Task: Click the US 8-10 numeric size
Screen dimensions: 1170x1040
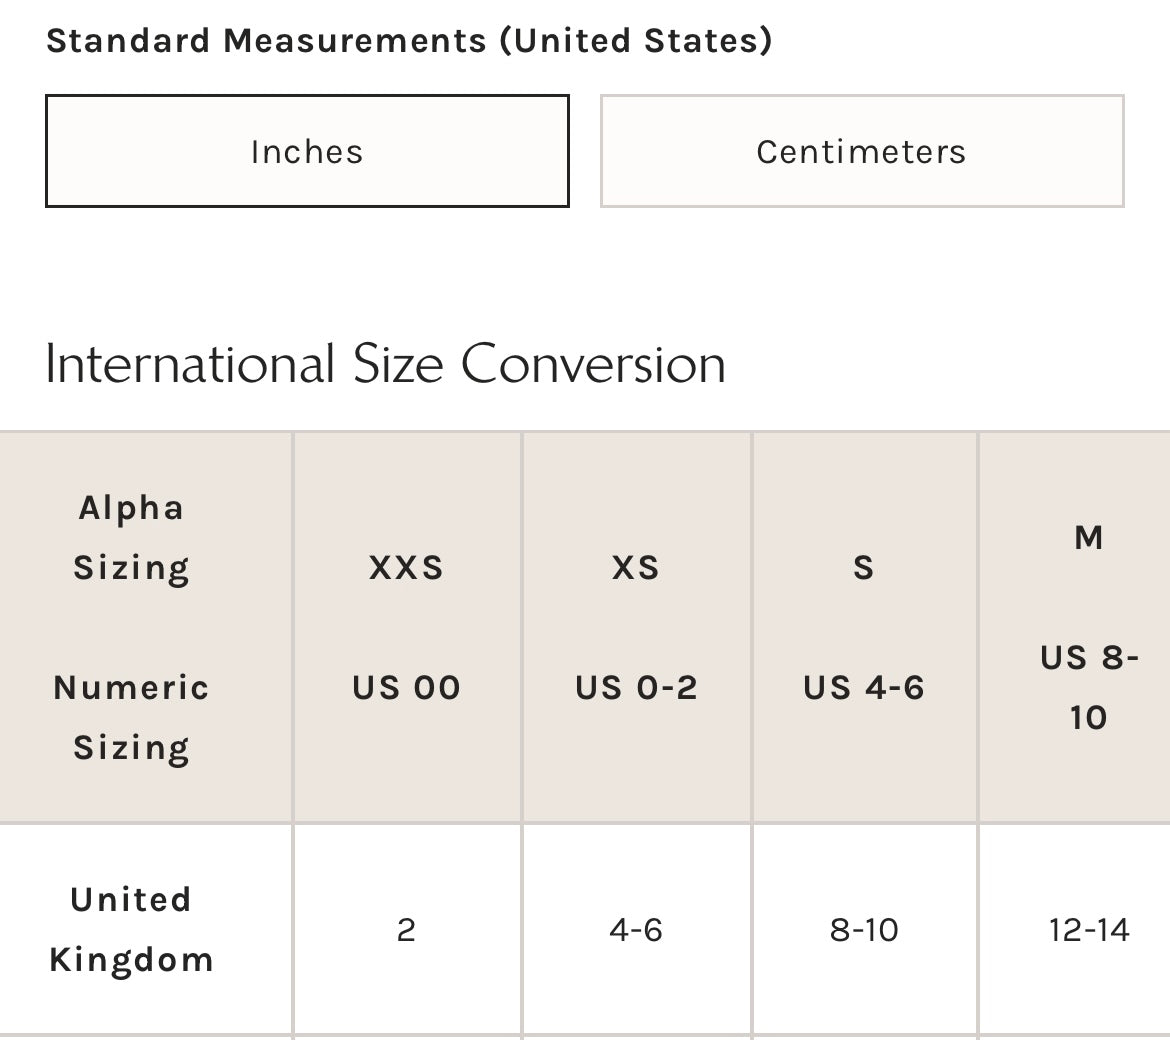Action: (1089, 687)
